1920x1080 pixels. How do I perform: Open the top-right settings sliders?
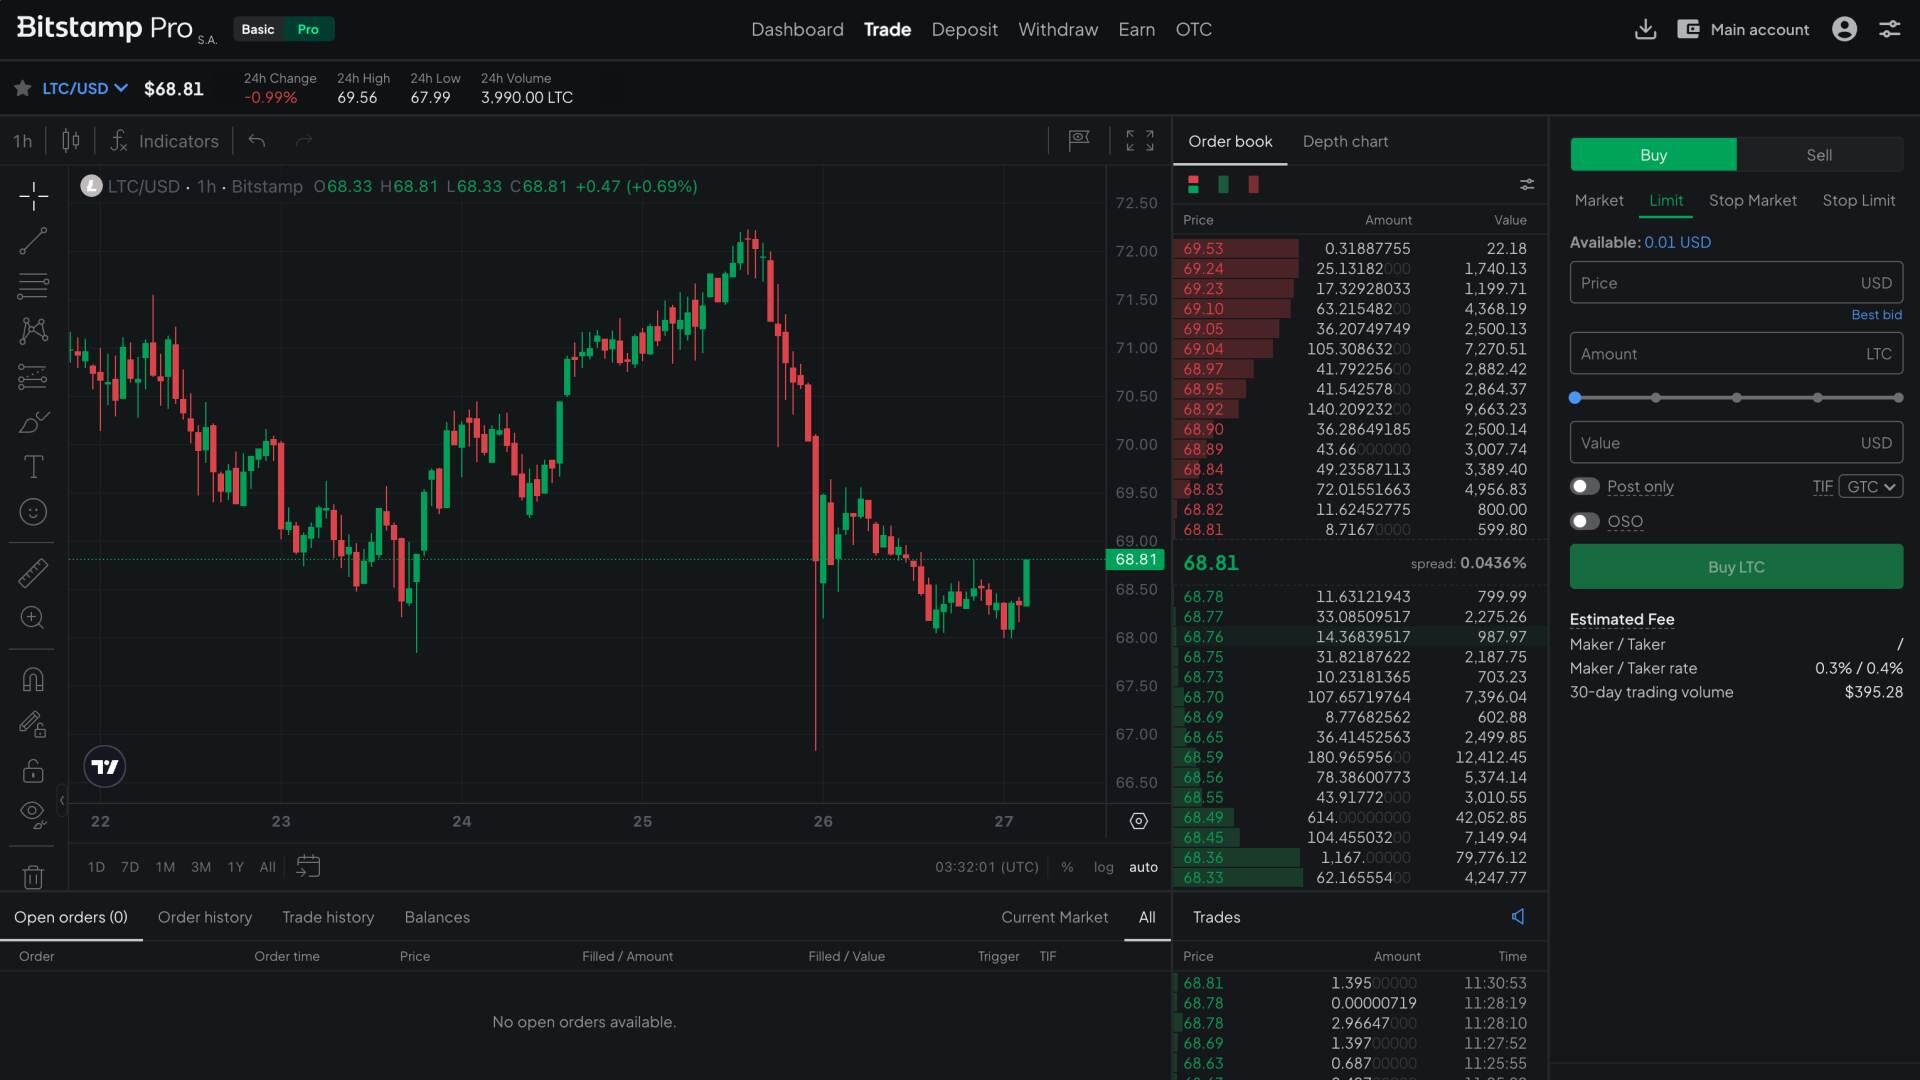point(1889,29)
